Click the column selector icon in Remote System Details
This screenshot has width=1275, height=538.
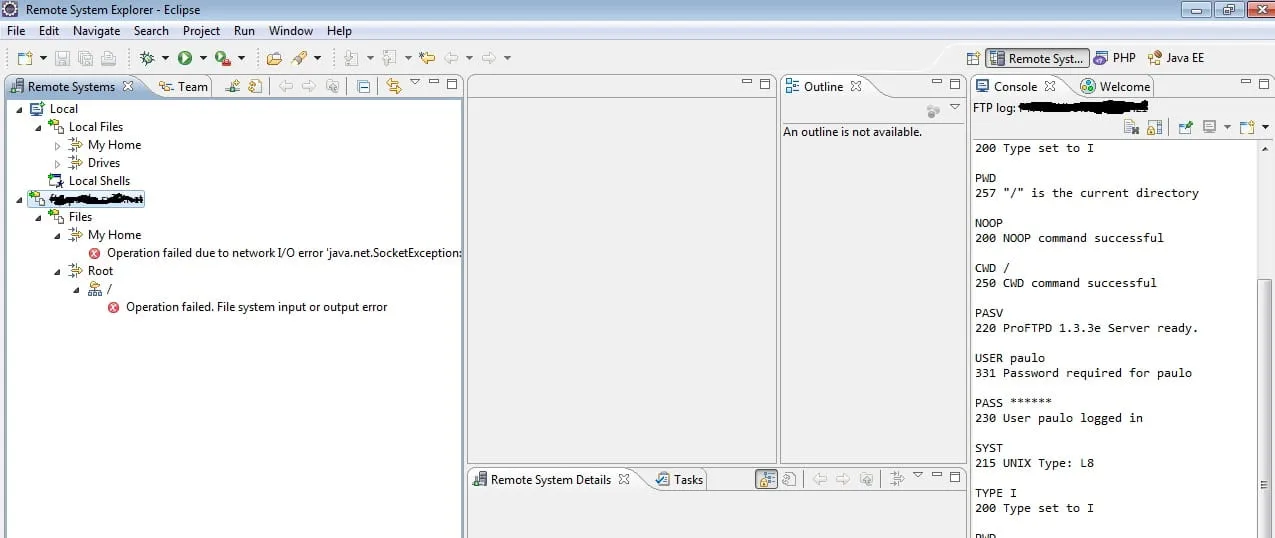(x=897, y=479)
